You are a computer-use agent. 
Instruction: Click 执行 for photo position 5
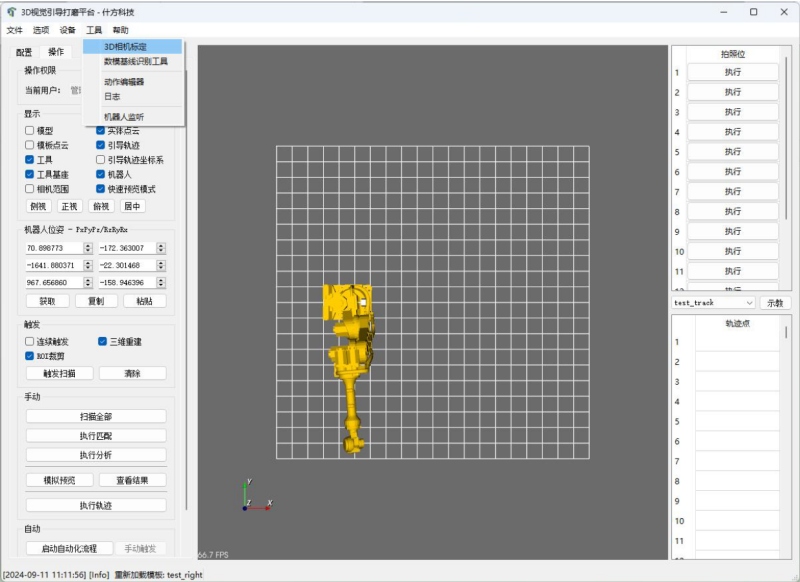click(732, 152)
